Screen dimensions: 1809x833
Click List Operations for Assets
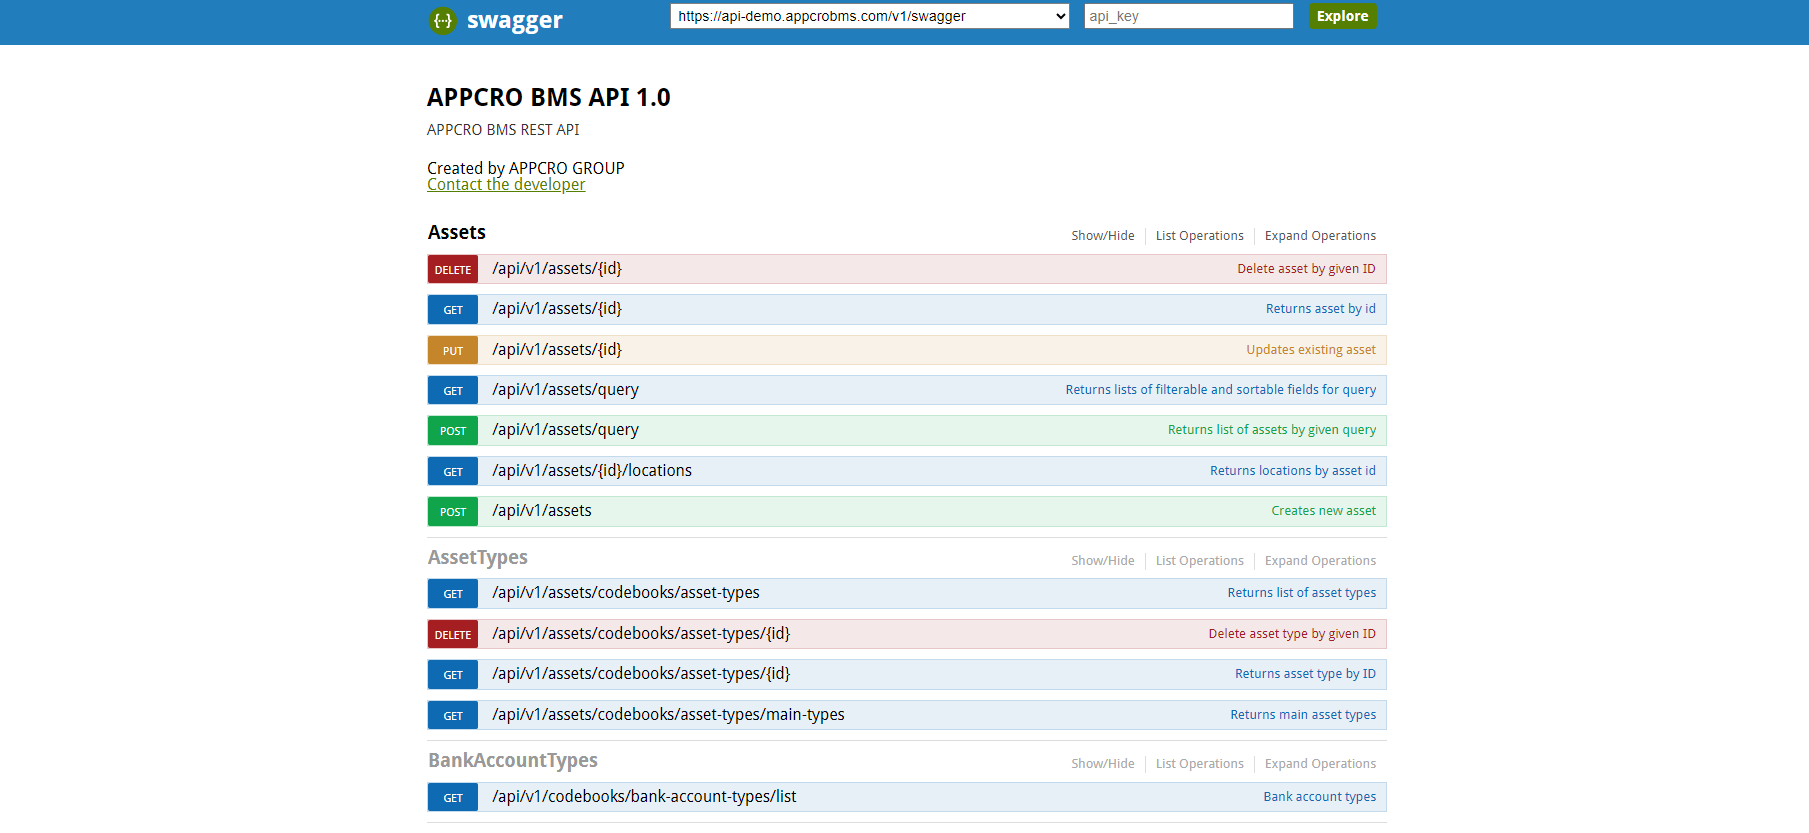point(1200,236)
